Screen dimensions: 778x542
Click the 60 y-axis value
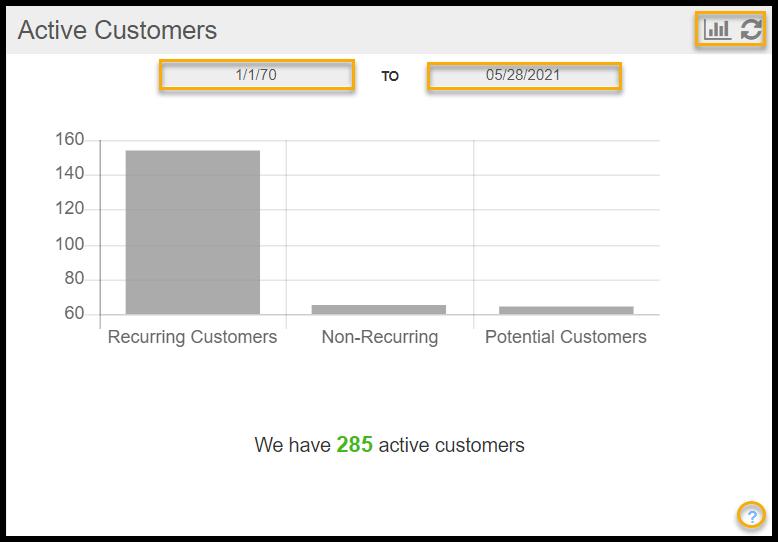[75, 314]
